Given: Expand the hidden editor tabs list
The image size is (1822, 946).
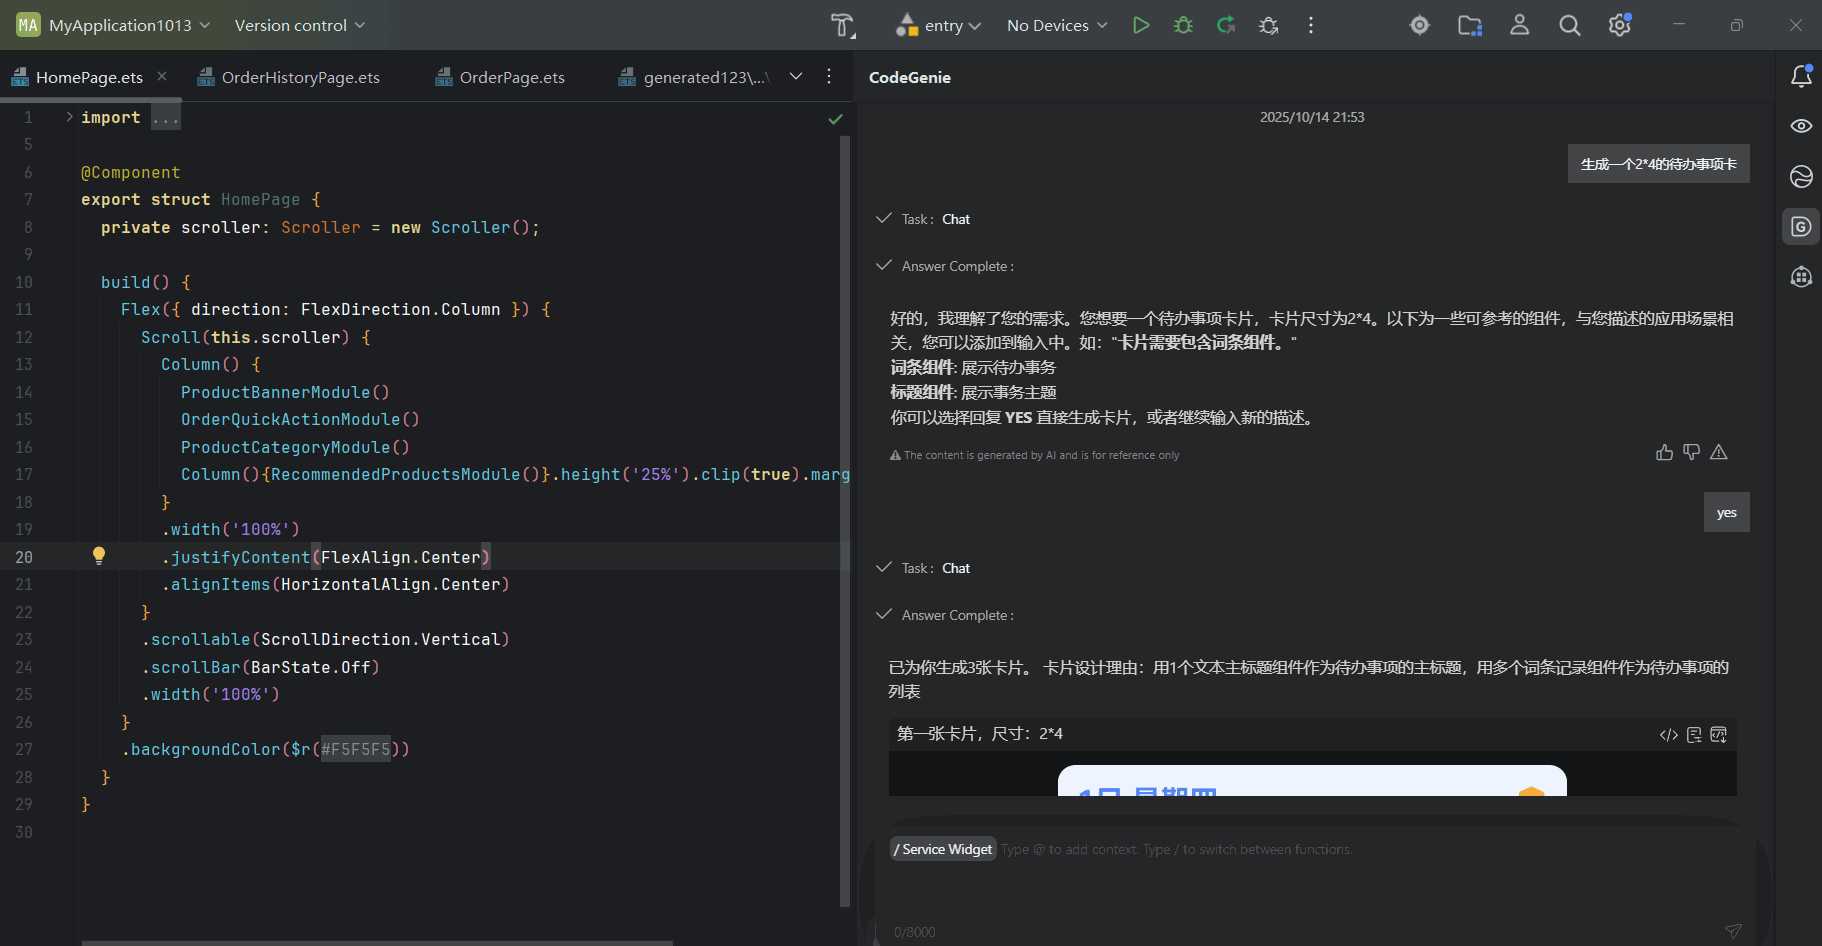Looking at the screenshot, I should (x=796, y=76).
